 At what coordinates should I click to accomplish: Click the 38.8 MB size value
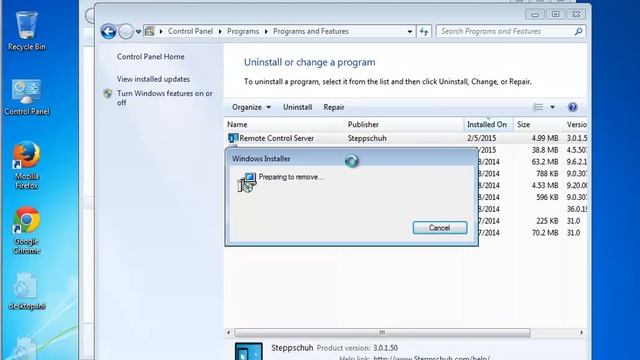point(545,150)
